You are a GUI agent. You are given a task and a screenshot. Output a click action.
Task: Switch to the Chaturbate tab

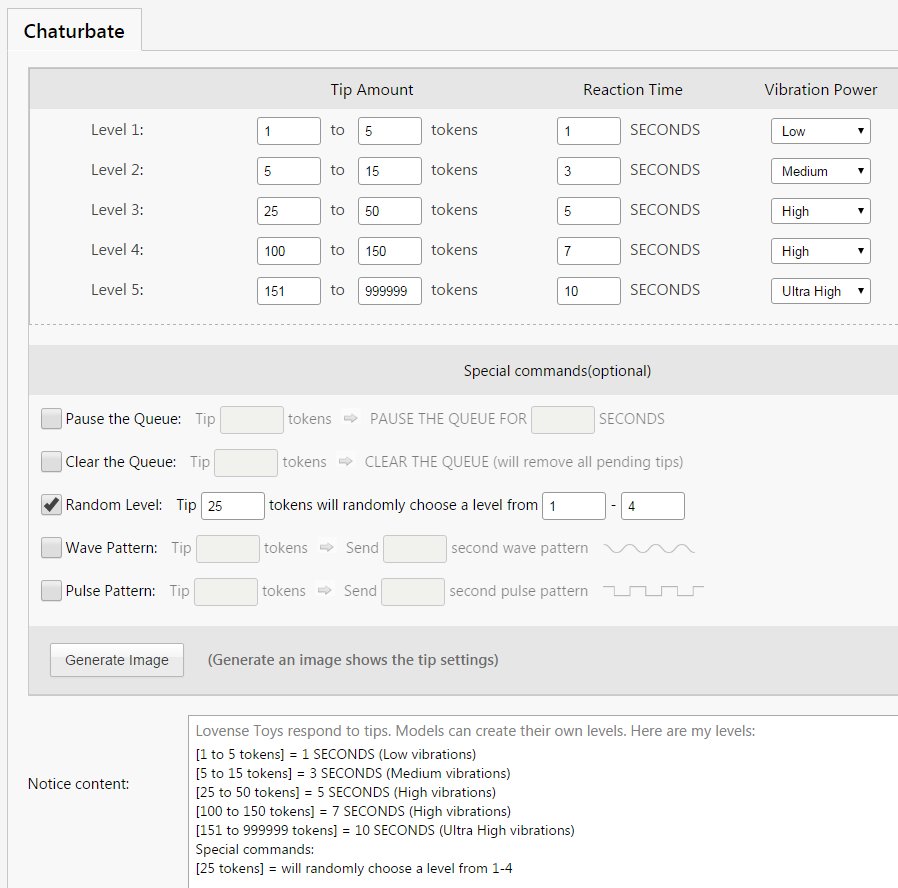pyautogui.click(x=74, y=30)
